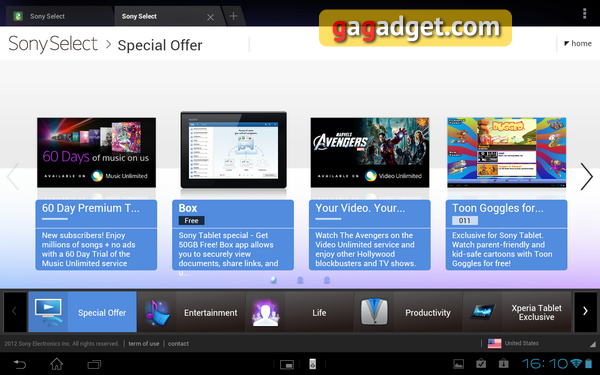This screenshot has width=600, height=375.
Task: Open the term of use link
Action: pos(144,344)
